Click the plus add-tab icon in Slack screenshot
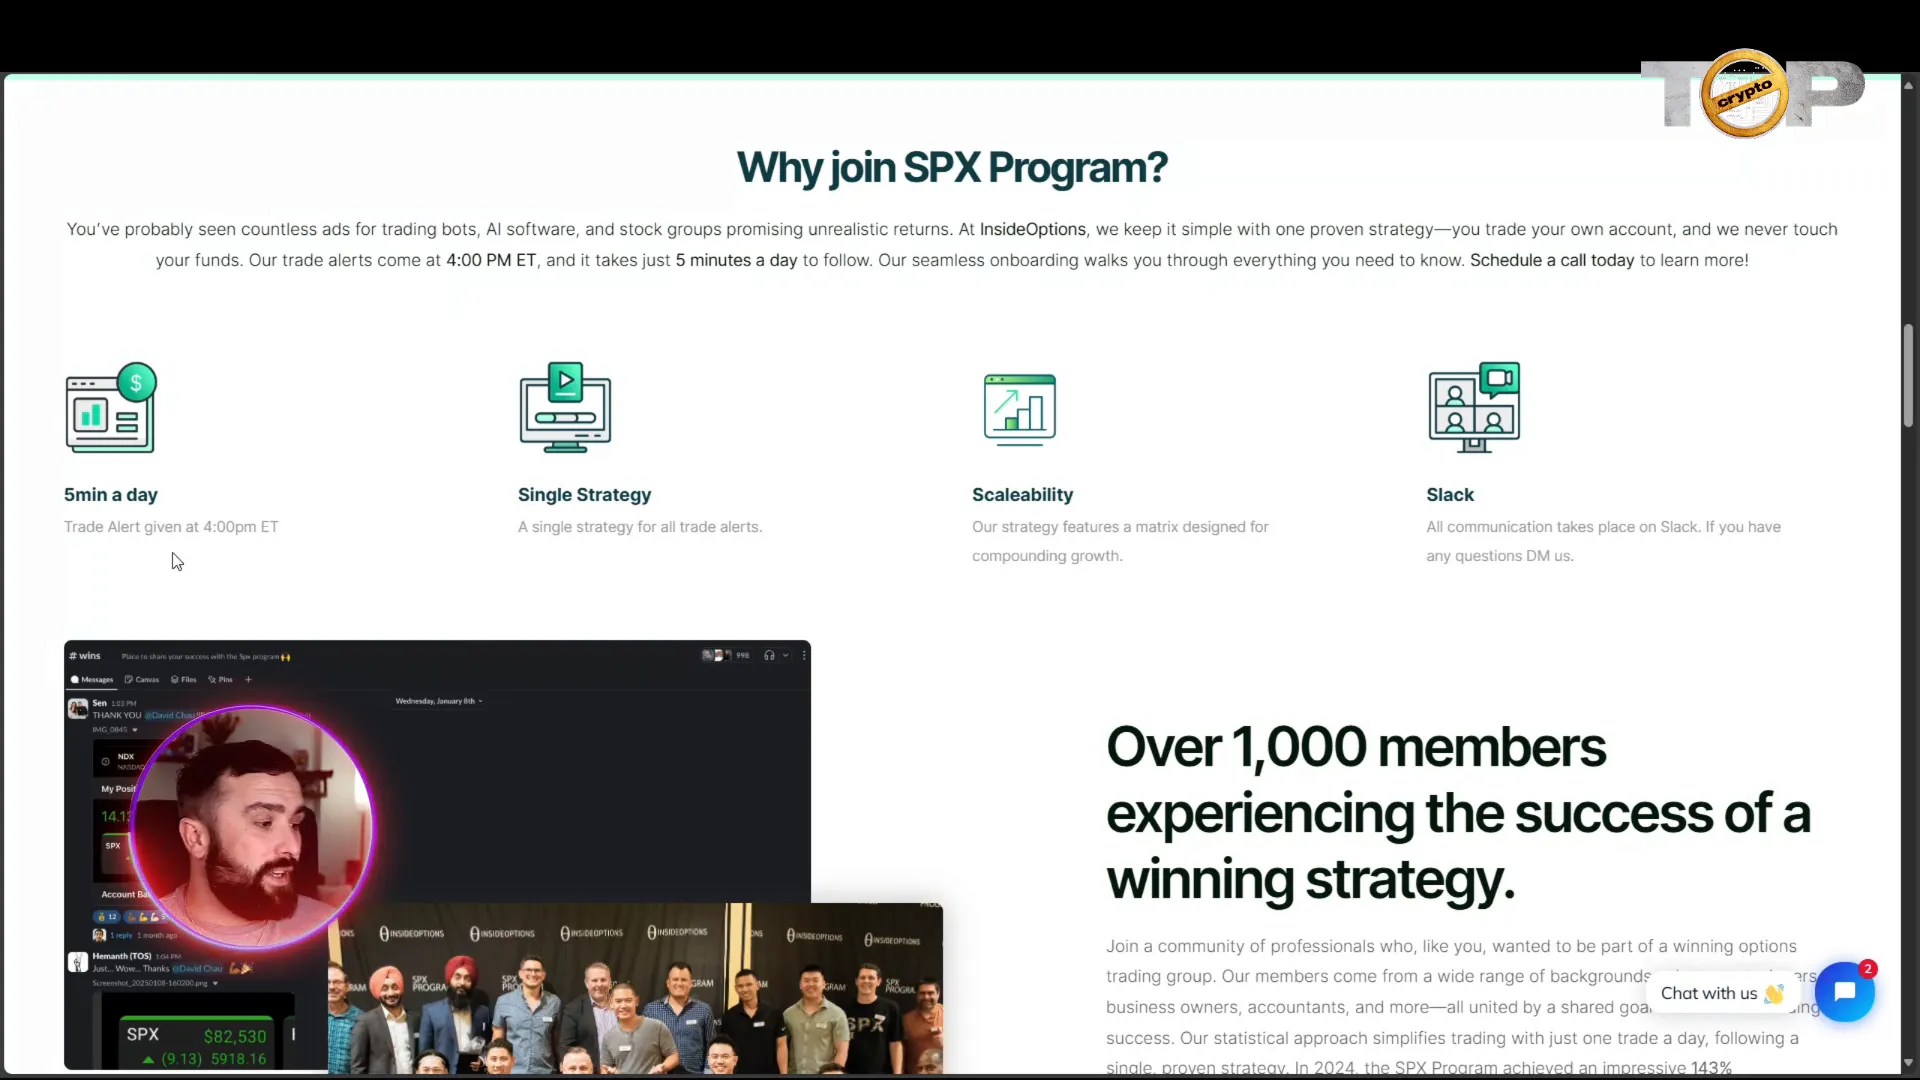The width and height of the screenshot is (1920, 1080). coord(248,680)
